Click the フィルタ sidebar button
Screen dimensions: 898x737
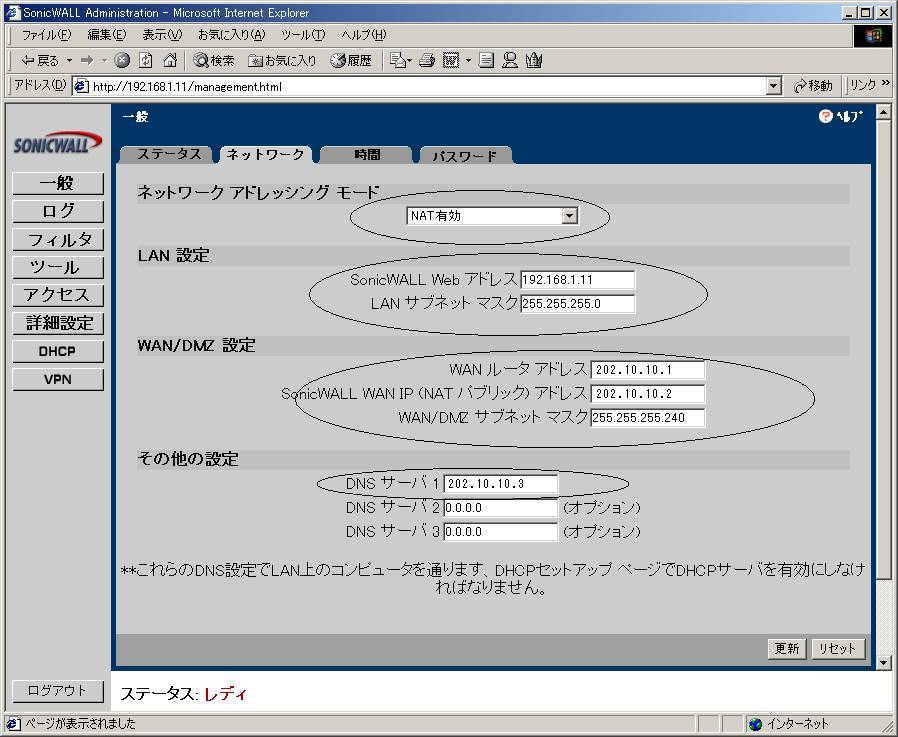pyautogui.click(x=58, y=239)
